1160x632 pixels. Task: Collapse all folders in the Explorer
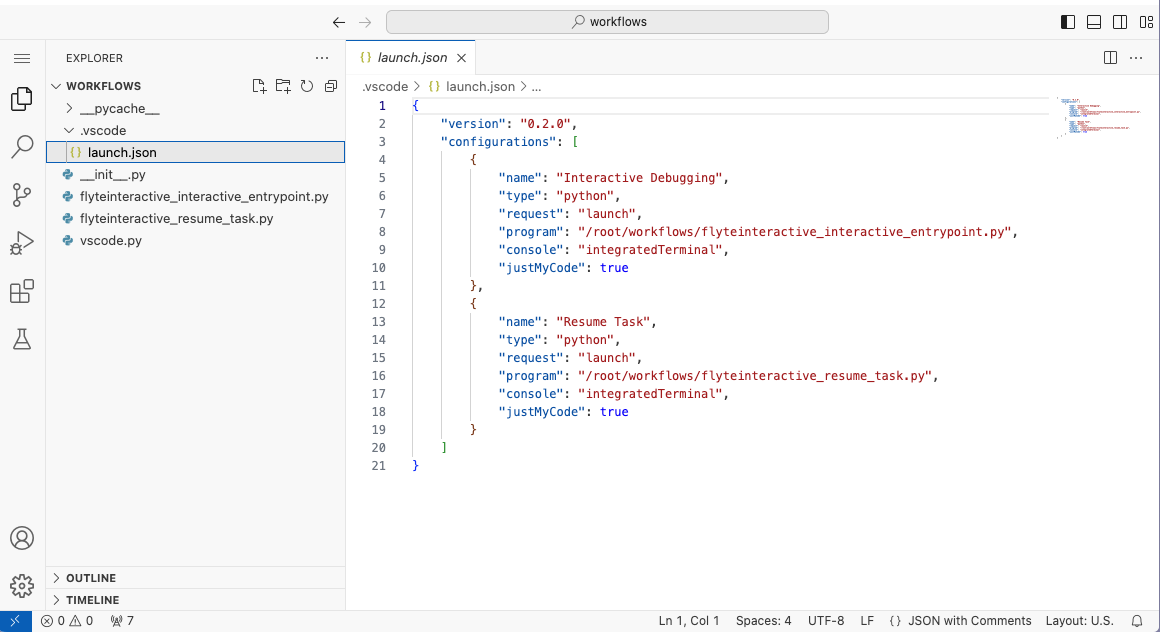pos(331,86)
